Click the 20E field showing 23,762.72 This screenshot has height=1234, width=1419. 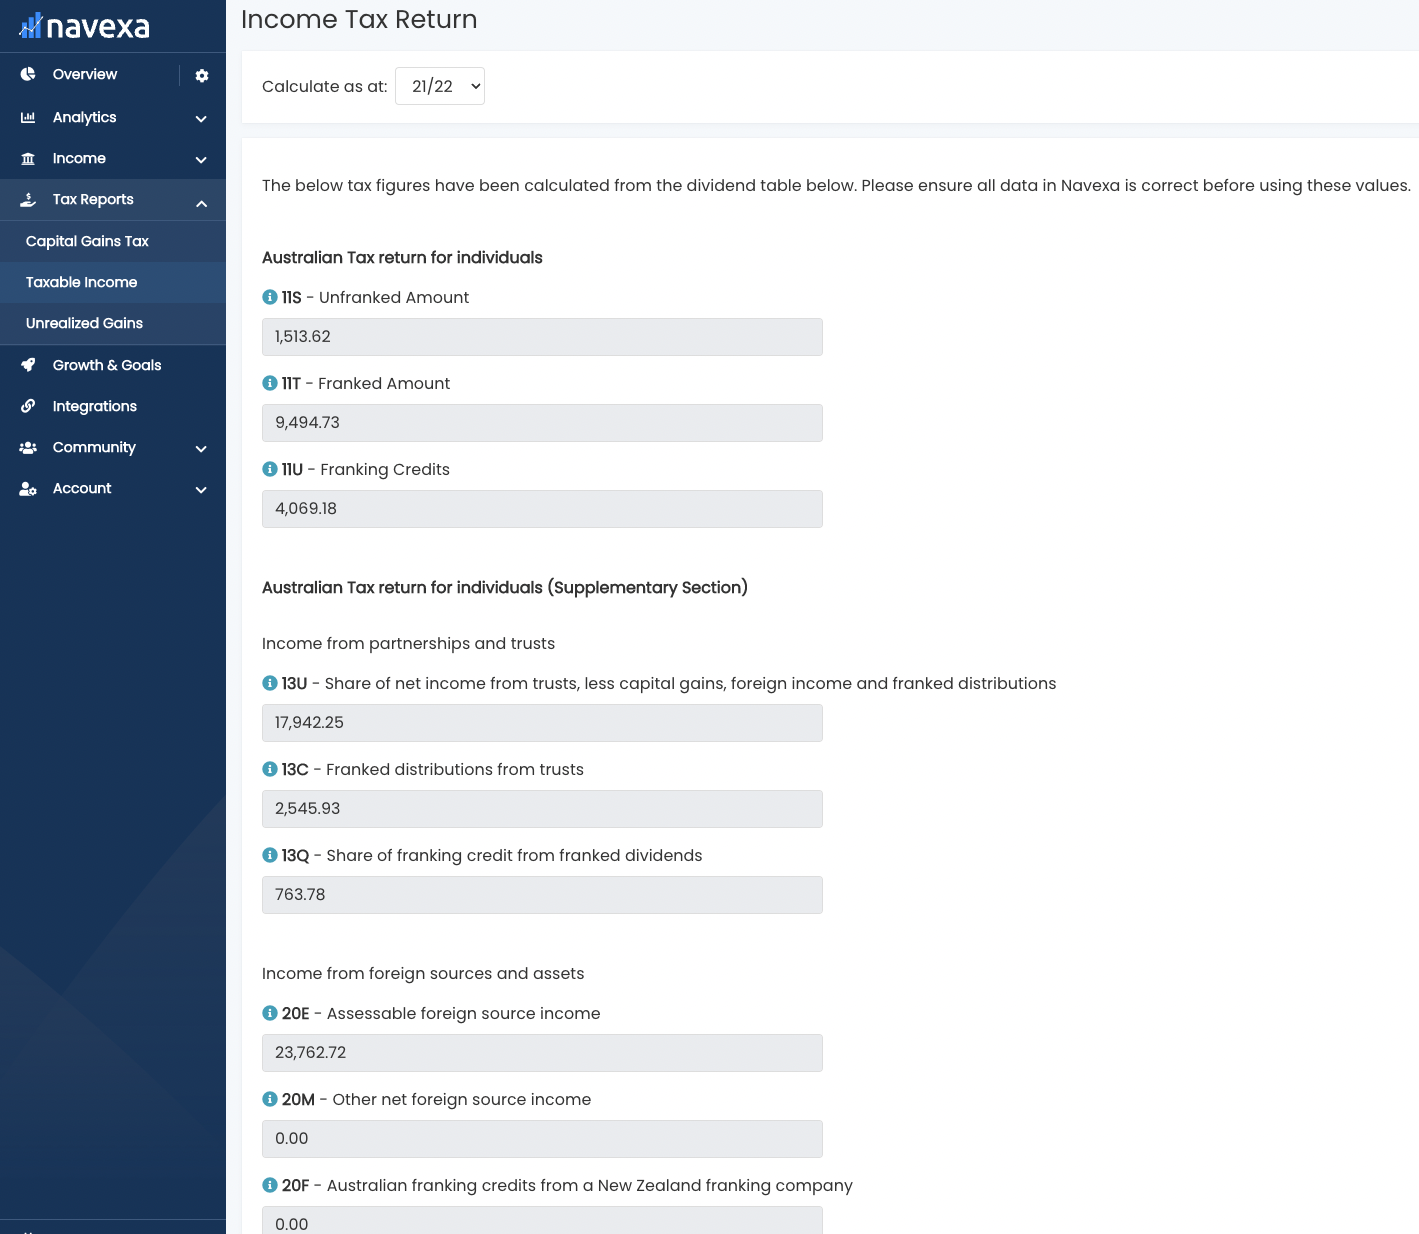(x=542, y=1053)
